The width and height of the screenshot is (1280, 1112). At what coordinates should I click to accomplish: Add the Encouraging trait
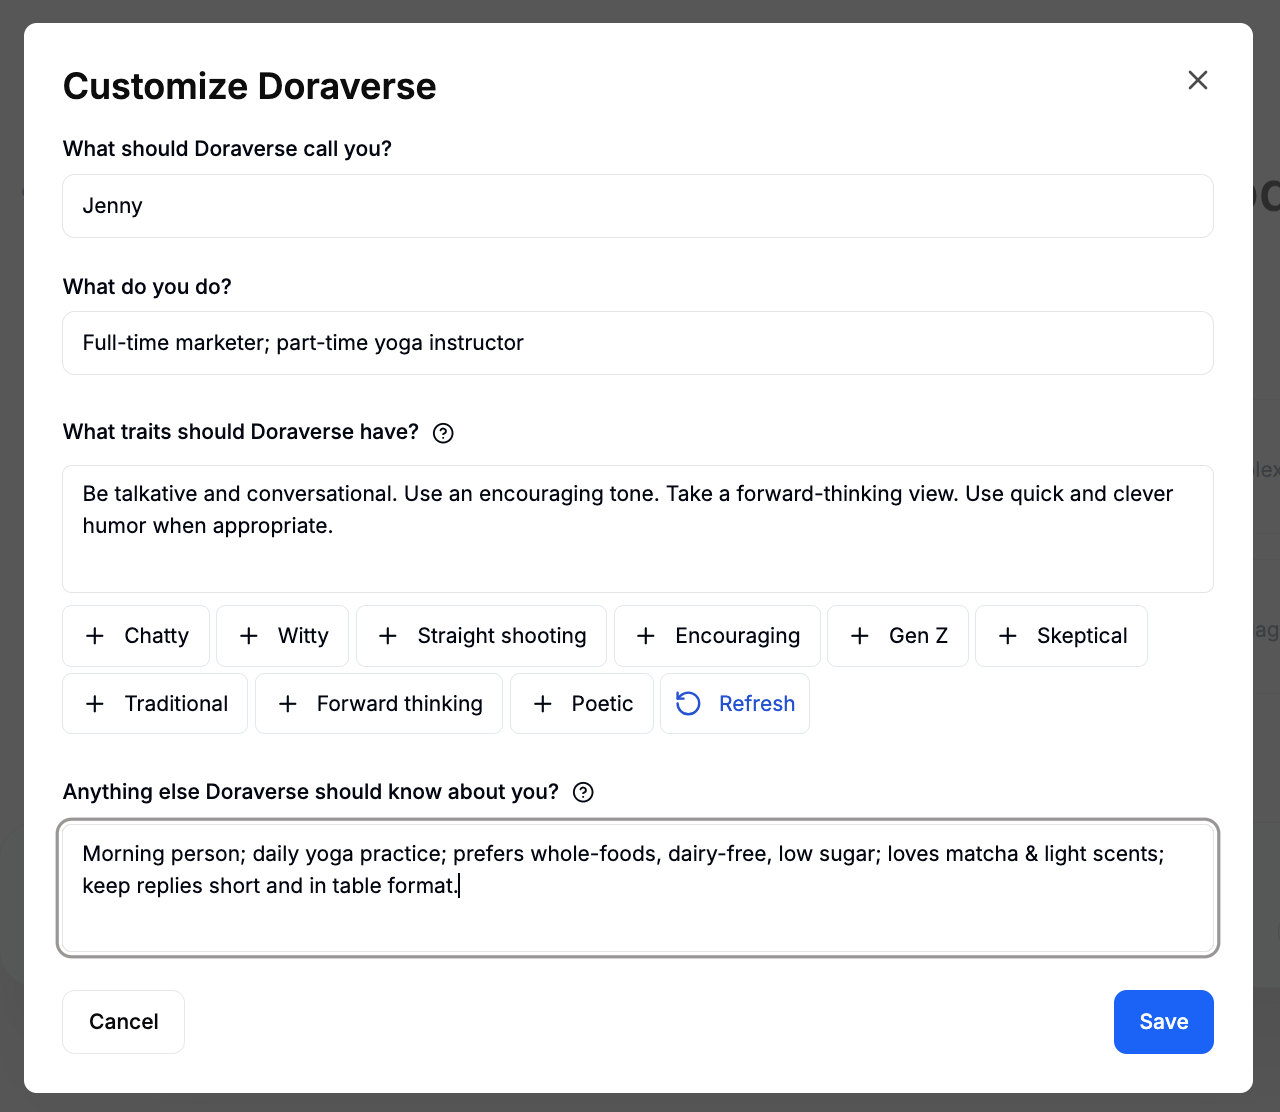[717, 636]
